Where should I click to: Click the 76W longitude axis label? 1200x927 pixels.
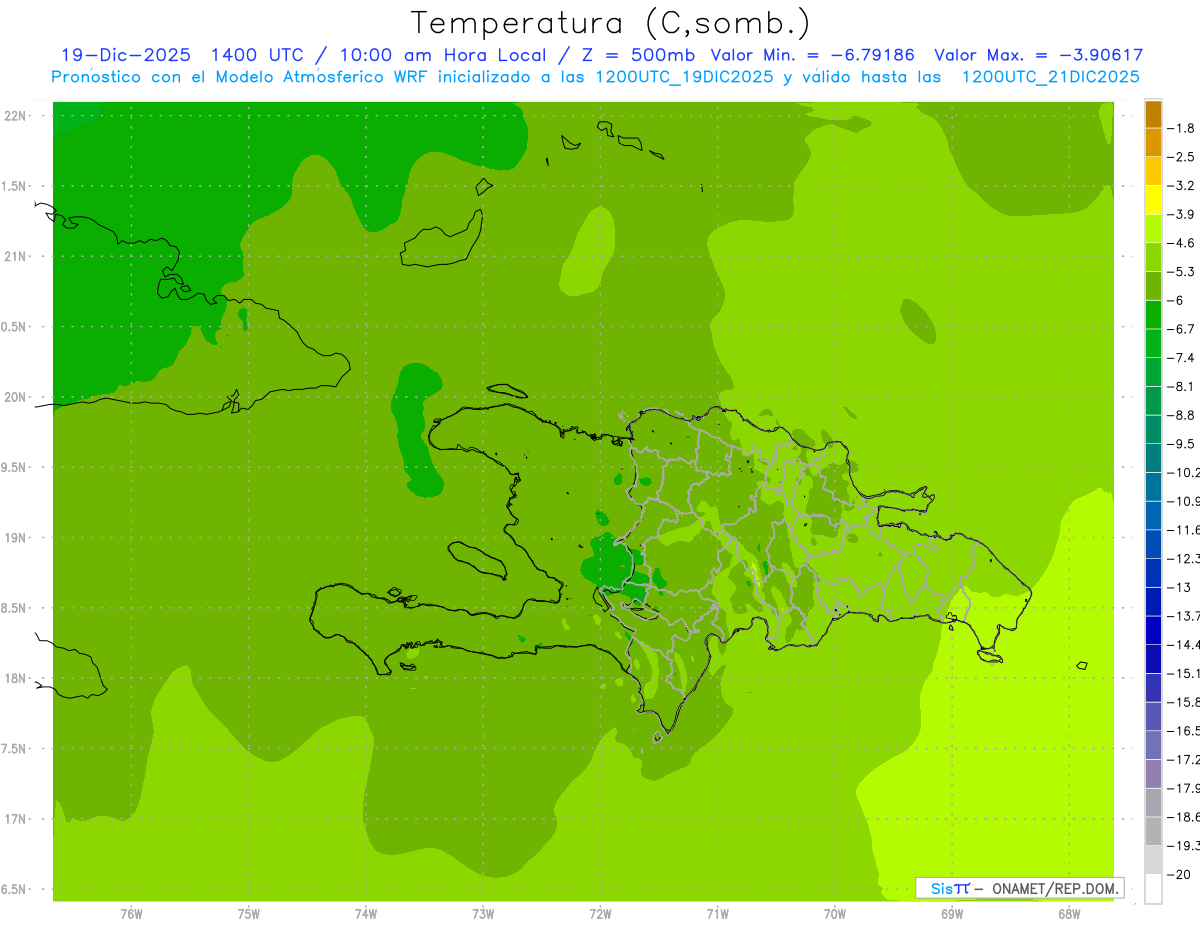[131, 914]
